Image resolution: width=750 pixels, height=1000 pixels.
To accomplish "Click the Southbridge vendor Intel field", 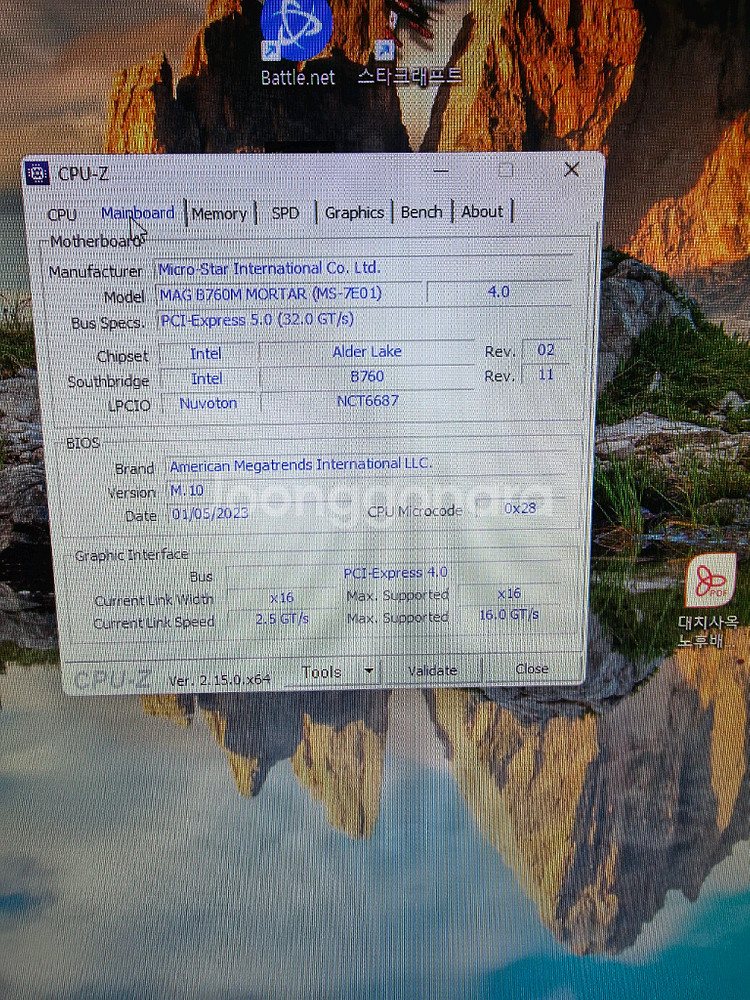I will click(207, 379).
